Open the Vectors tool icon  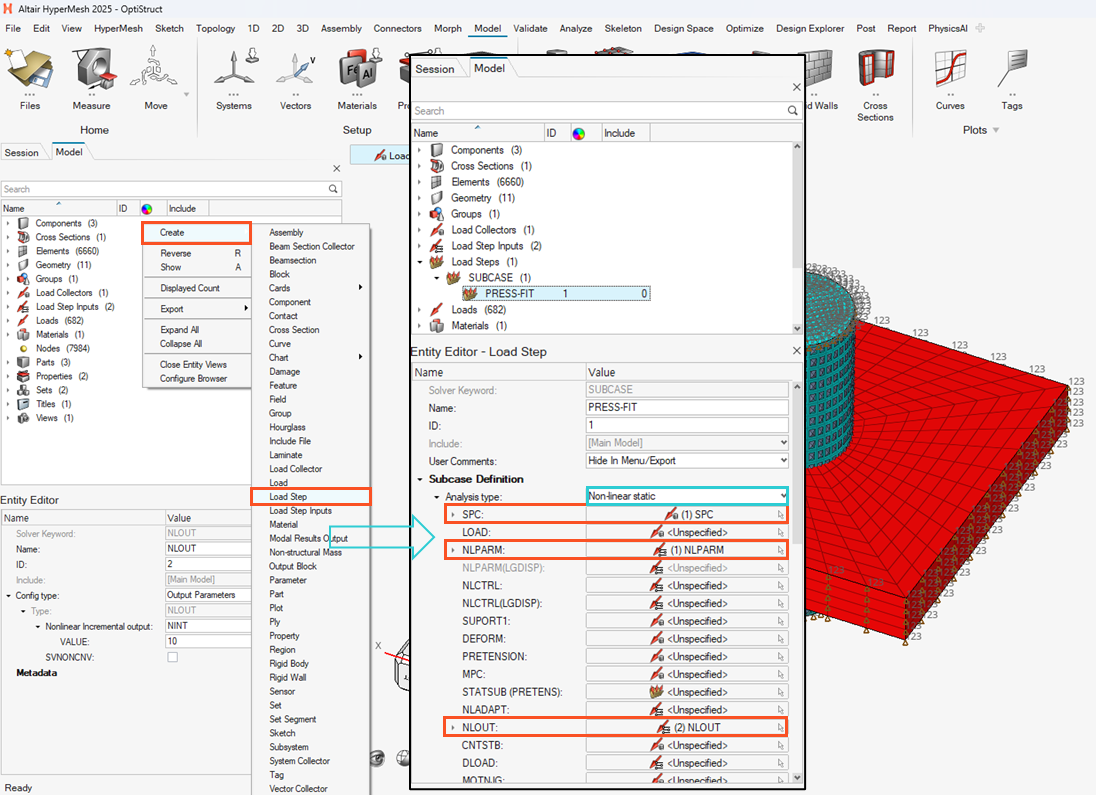296,69
